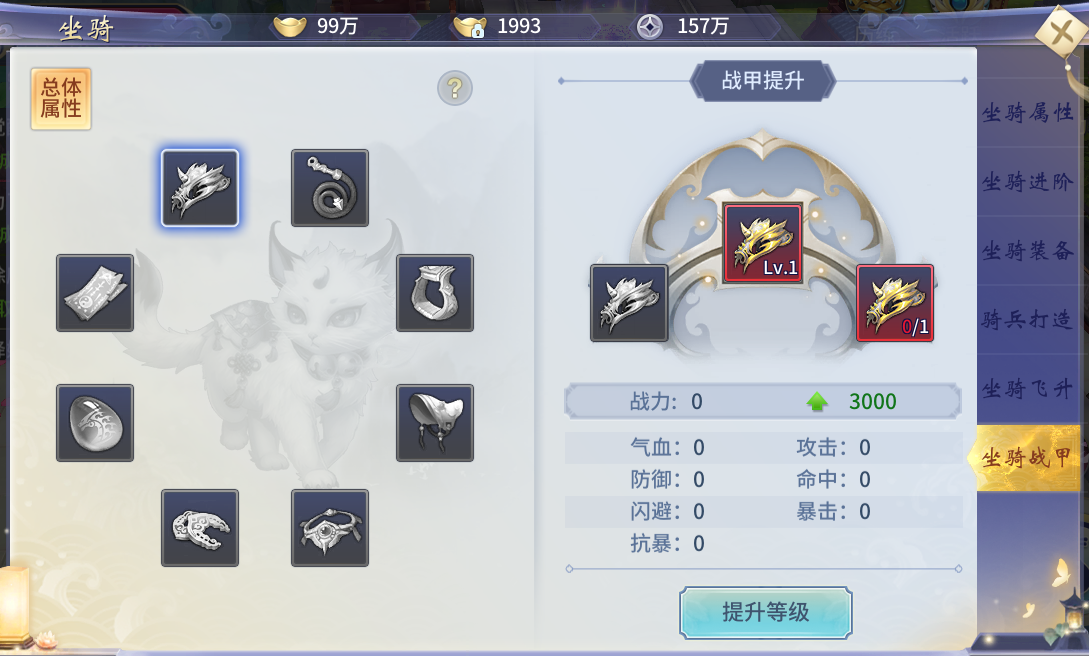Click the golden Lv.1 helmet icon
1089x656 pixels.
tap(763, 243)
